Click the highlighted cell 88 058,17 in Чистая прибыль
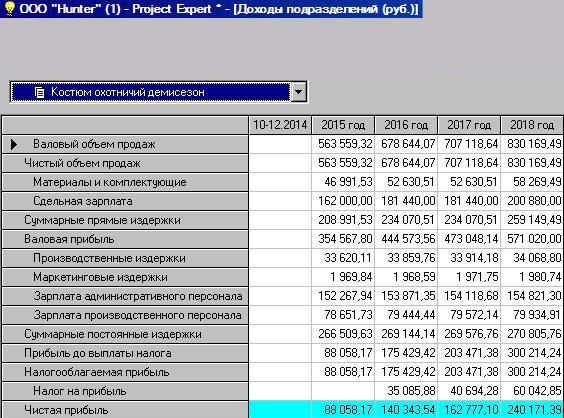Screen dimensions: 564x418 pyautogui.click(x=343, y=410)
